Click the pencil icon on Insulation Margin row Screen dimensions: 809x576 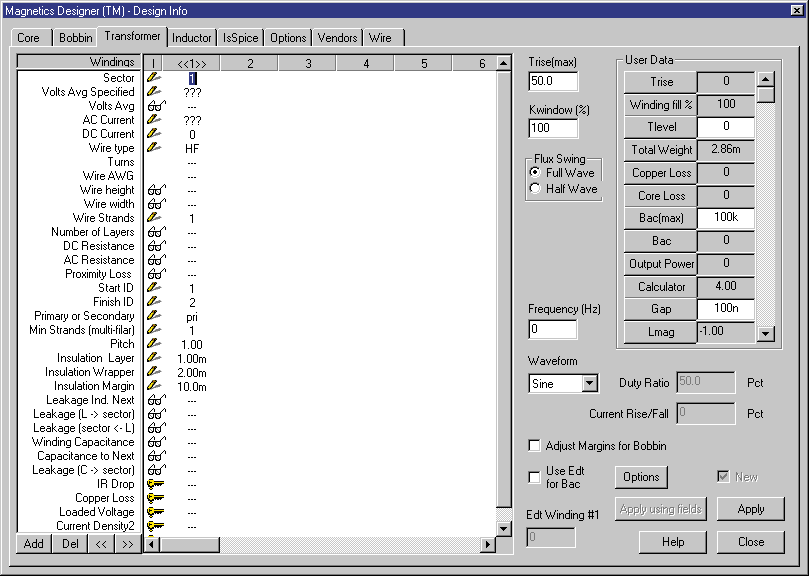pyautogui.click(x=156, y=385)
